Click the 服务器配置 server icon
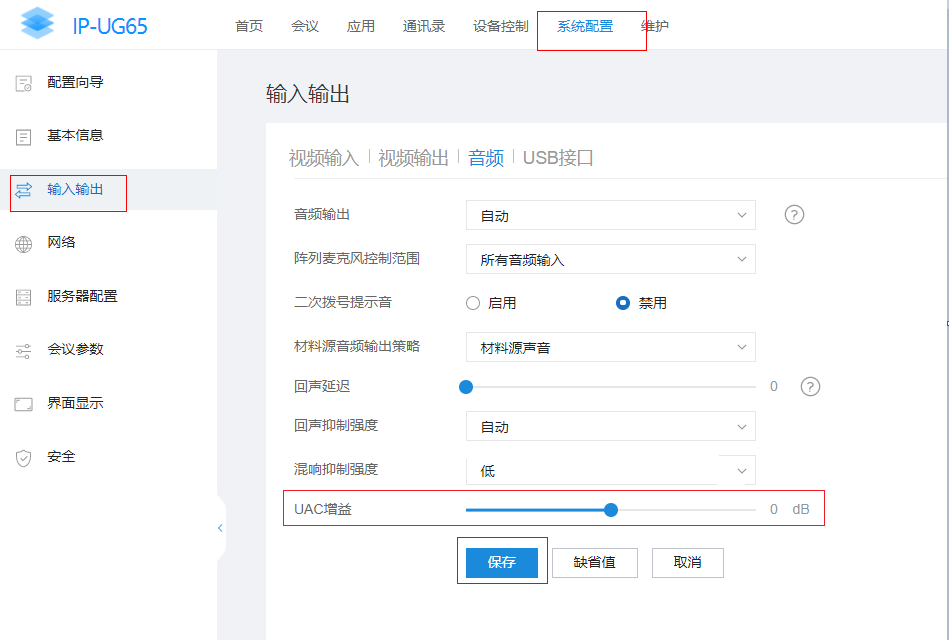 [x=24, y=297]
